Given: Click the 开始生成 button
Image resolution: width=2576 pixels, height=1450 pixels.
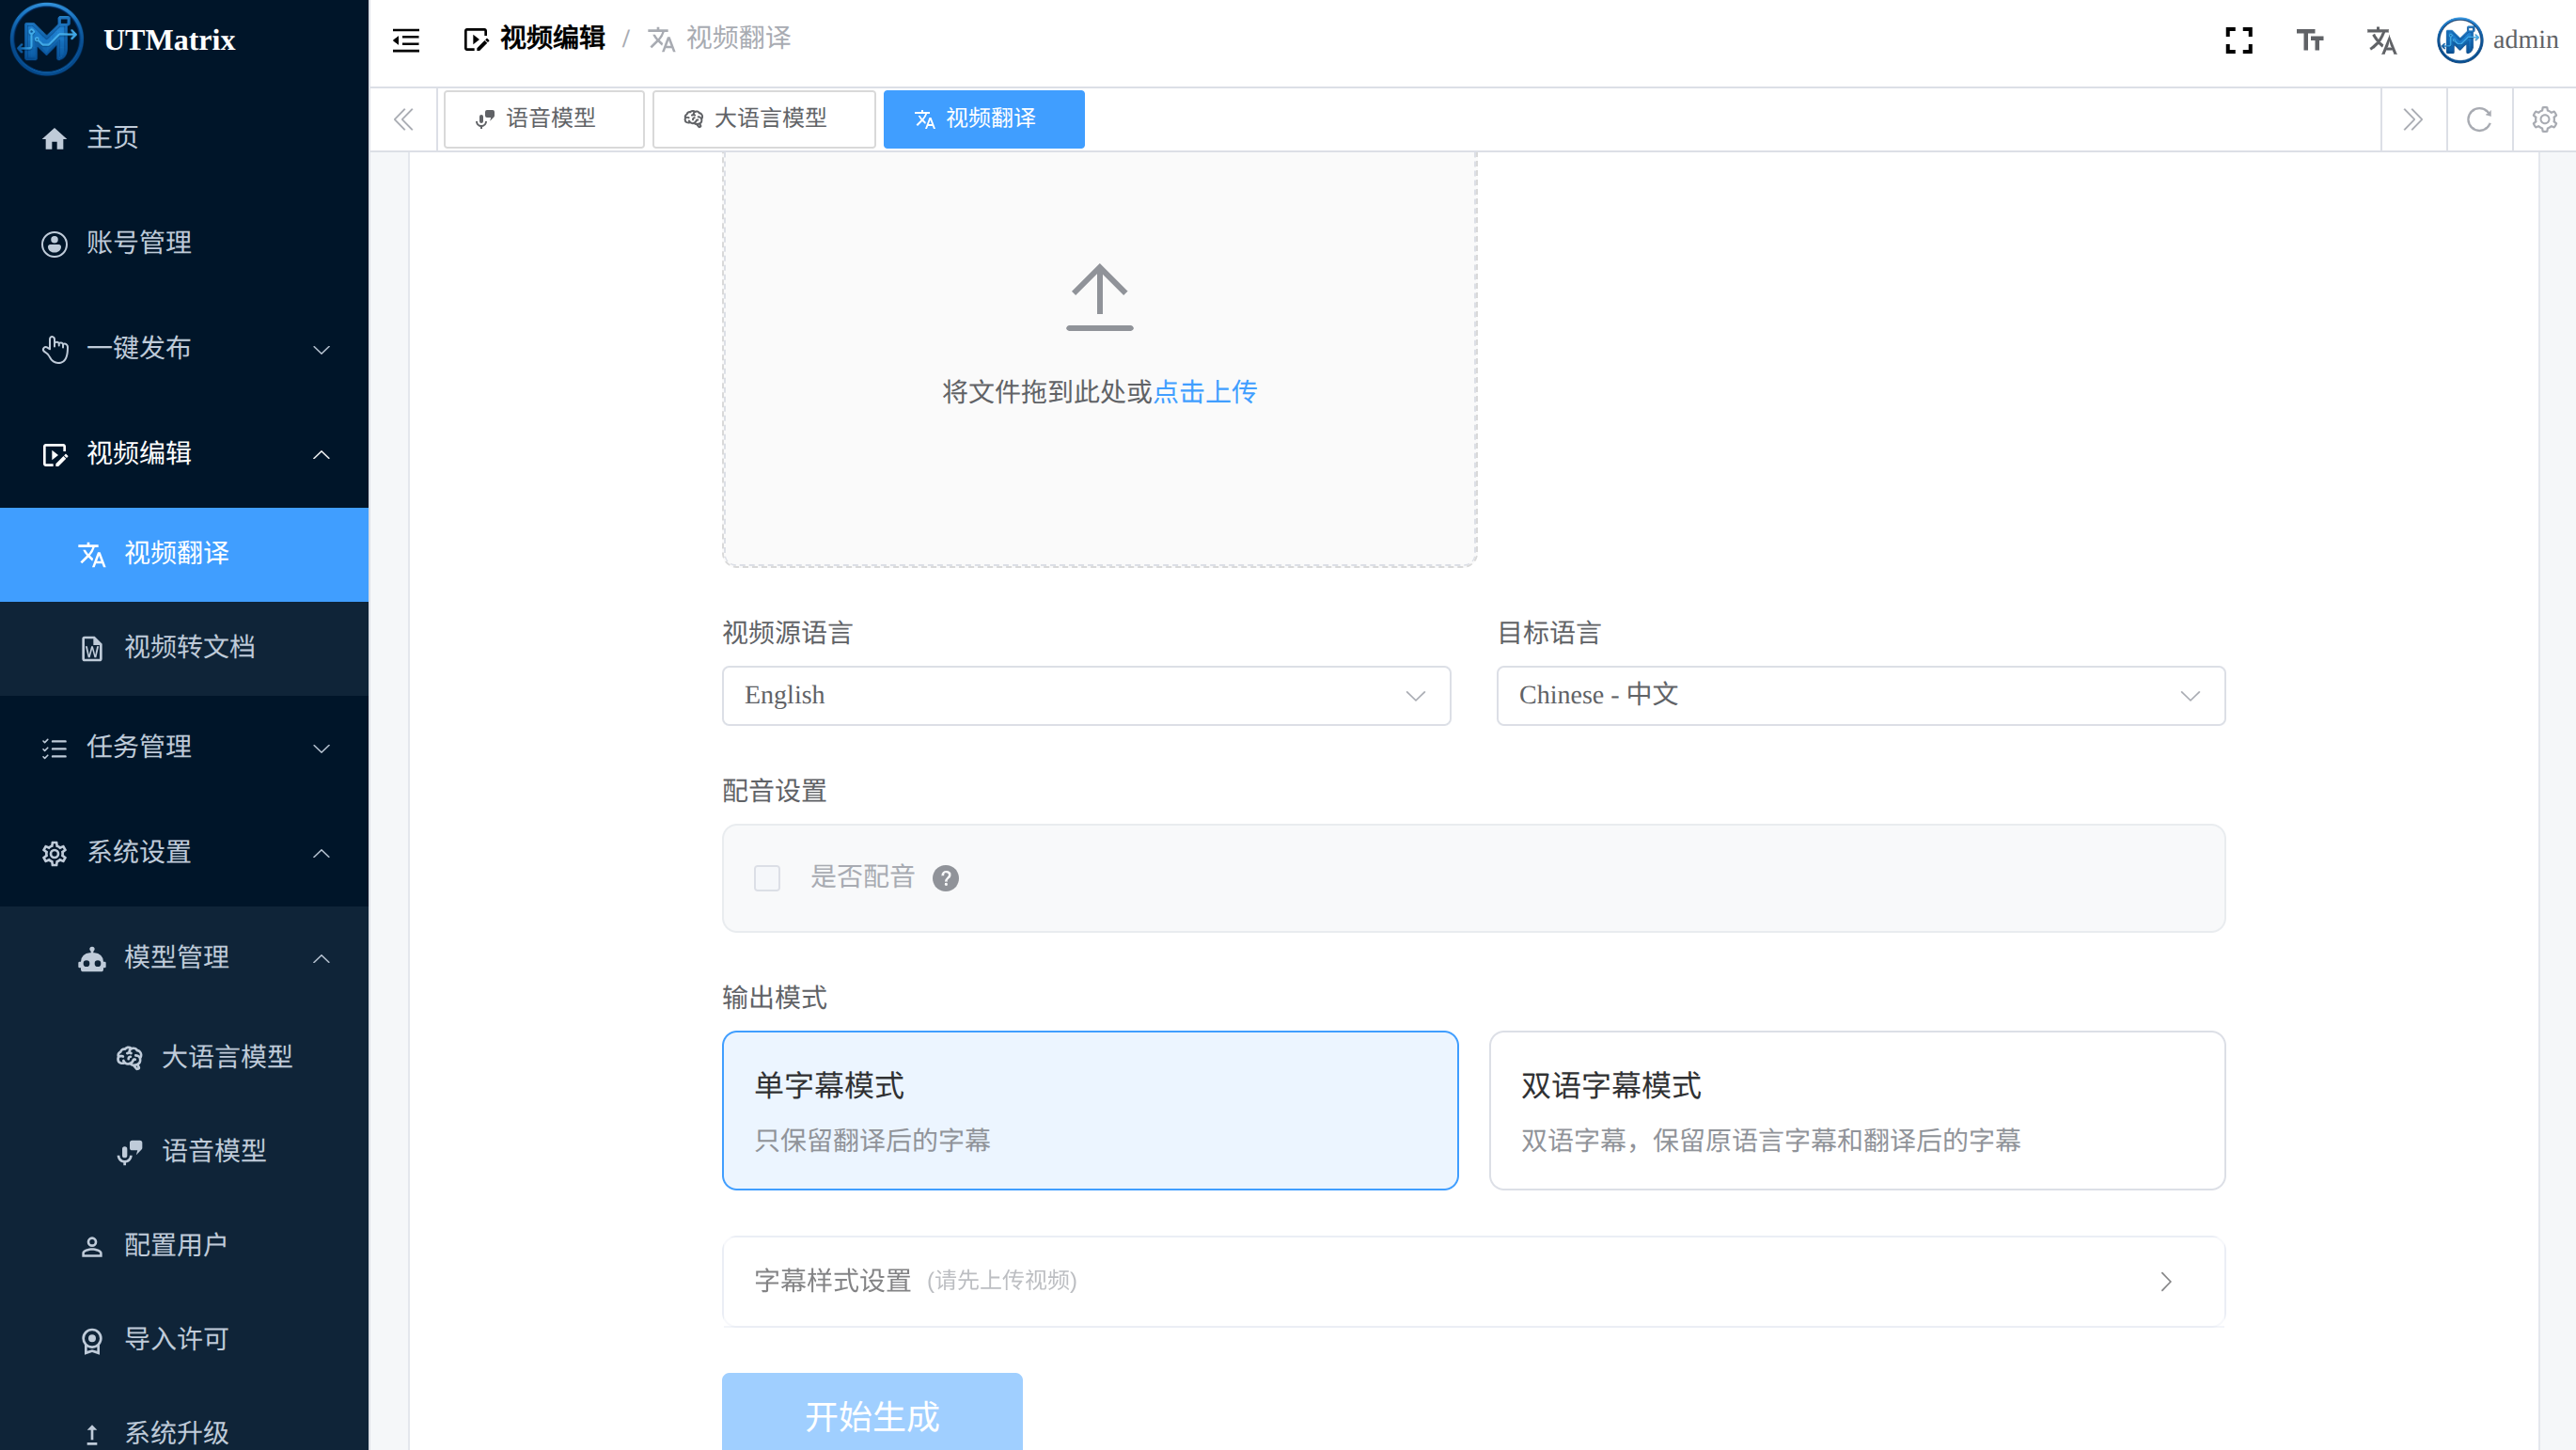Looking at the screenshot, I should coord(872,1414).
